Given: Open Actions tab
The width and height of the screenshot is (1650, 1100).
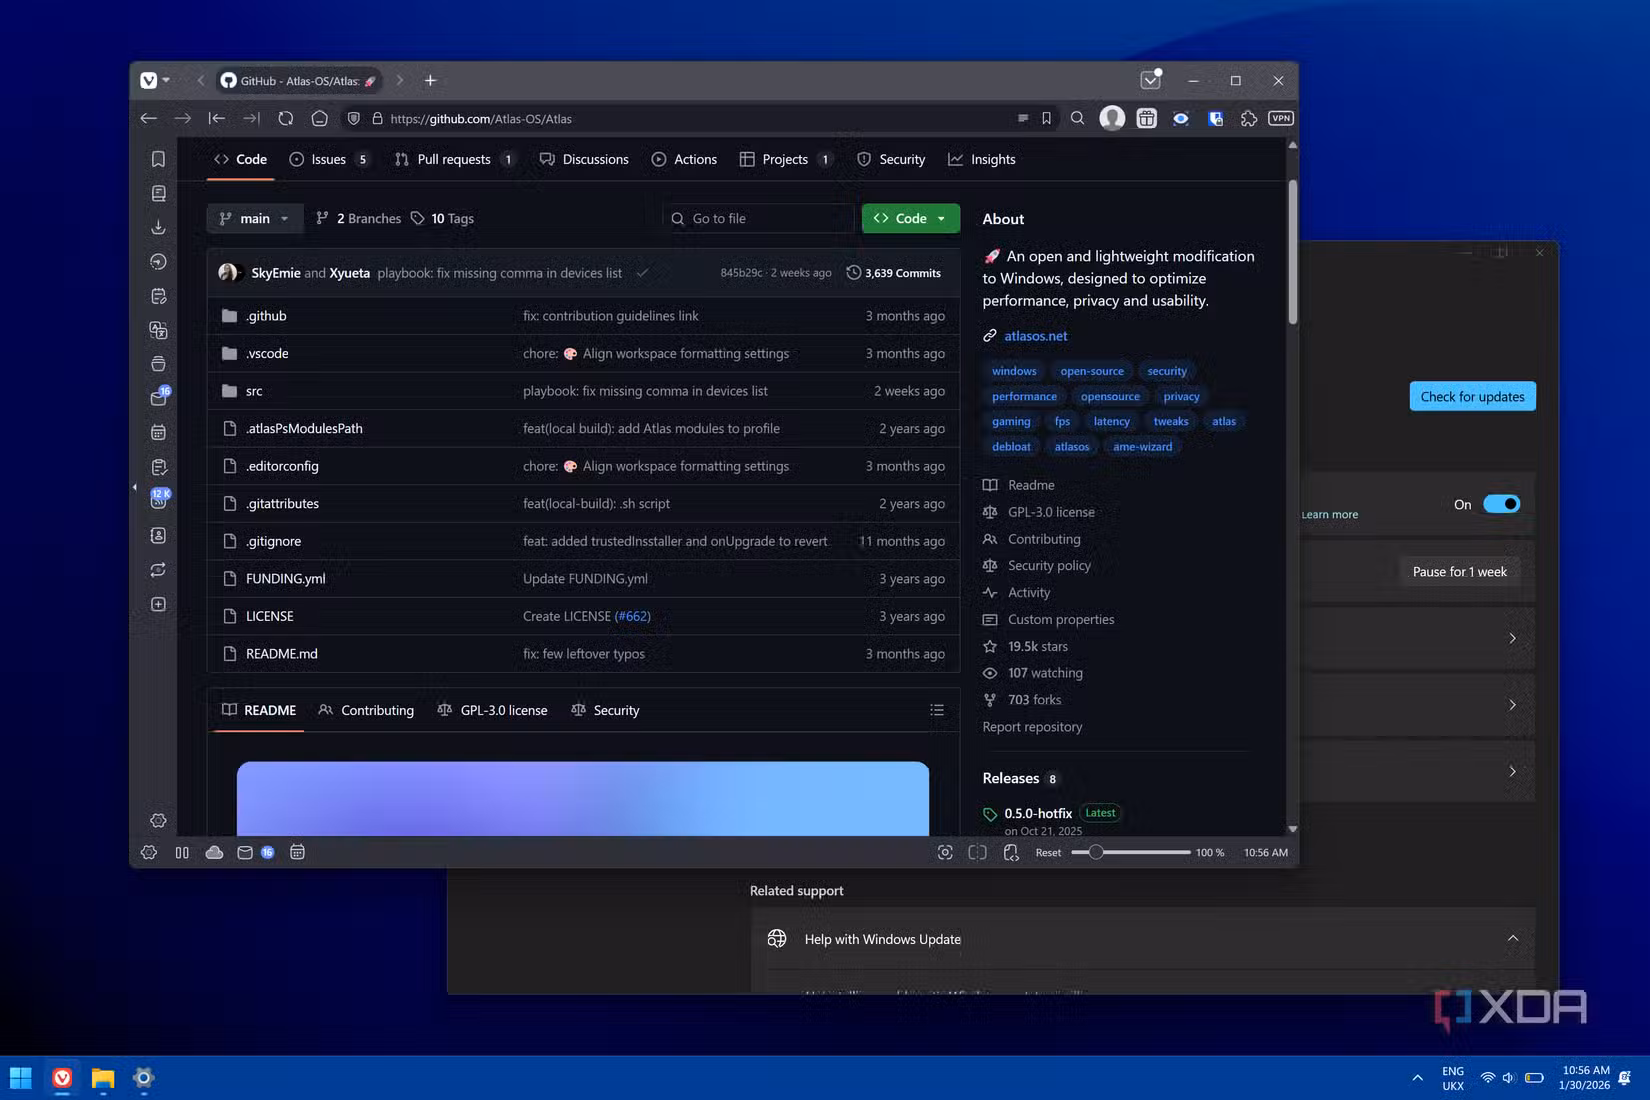Looking at the screenshot, I should [x=684, y=159].
